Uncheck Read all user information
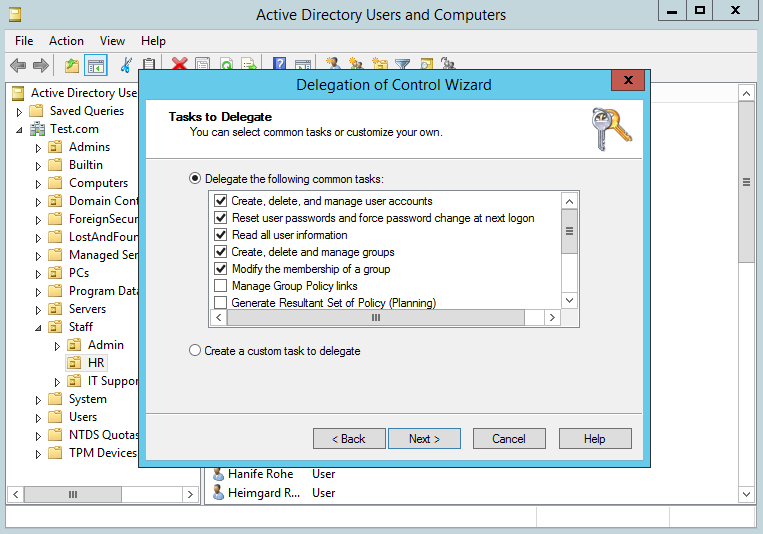Viewport: 763px width, 534px height. pos(220,235)
